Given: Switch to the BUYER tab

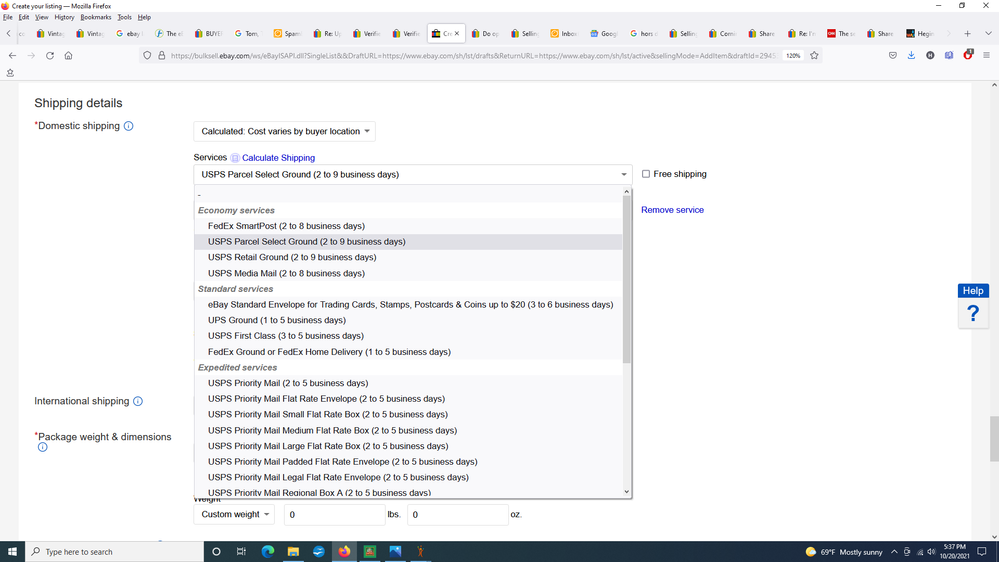Looking at the screenshot, I should [x=208, y=34].
